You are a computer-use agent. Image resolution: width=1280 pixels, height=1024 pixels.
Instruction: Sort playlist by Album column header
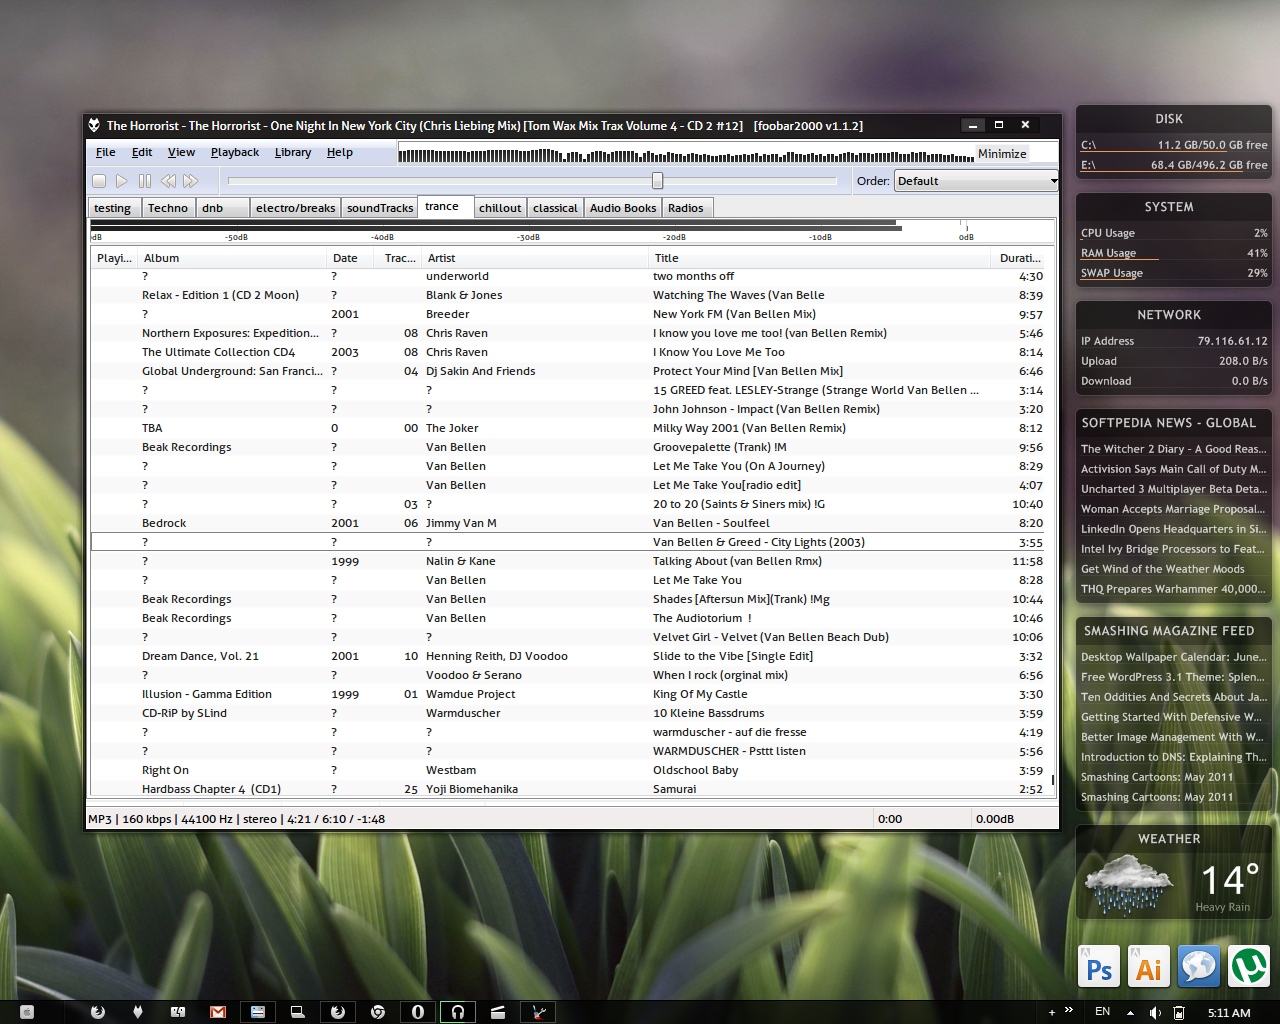point(231,258)
